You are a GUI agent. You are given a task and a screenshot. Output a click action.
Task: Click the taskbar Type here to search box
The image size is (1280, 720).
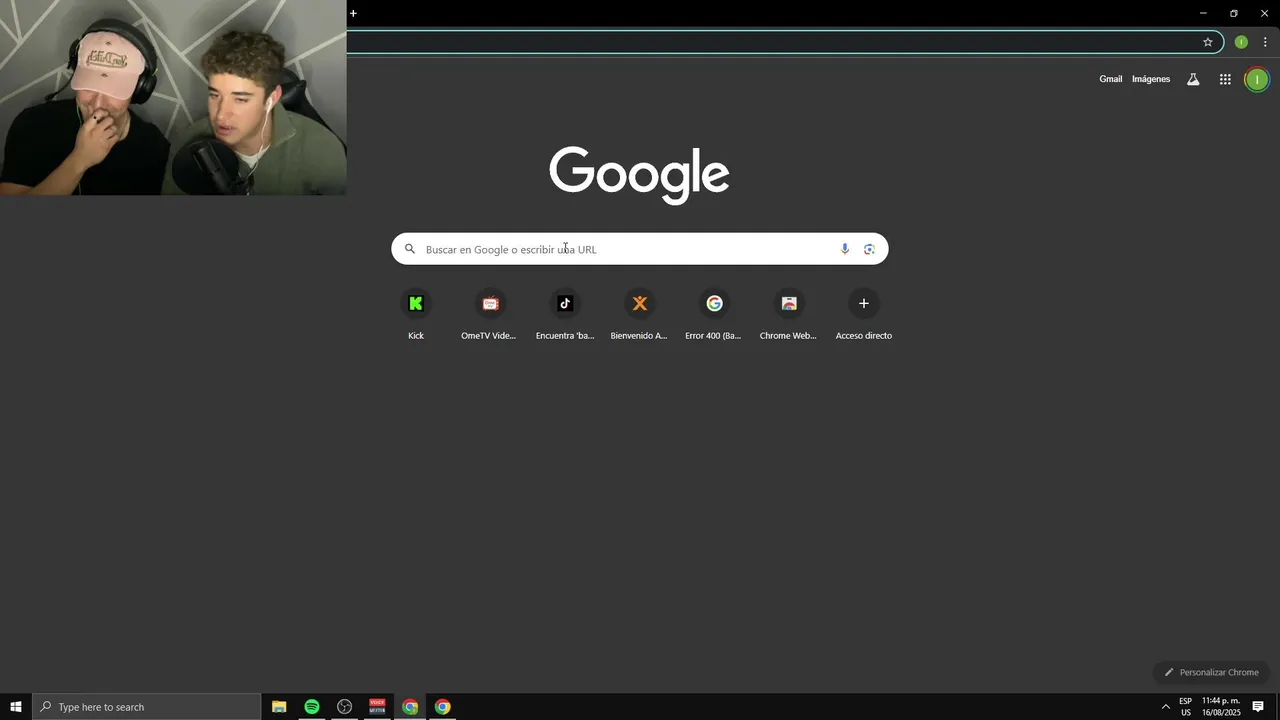tap(146, 707)
